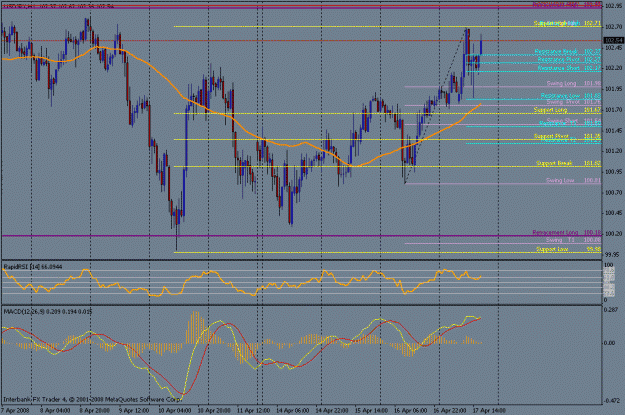
Task: Click the Swing Long 101.98 label
Action: [573, 83]
